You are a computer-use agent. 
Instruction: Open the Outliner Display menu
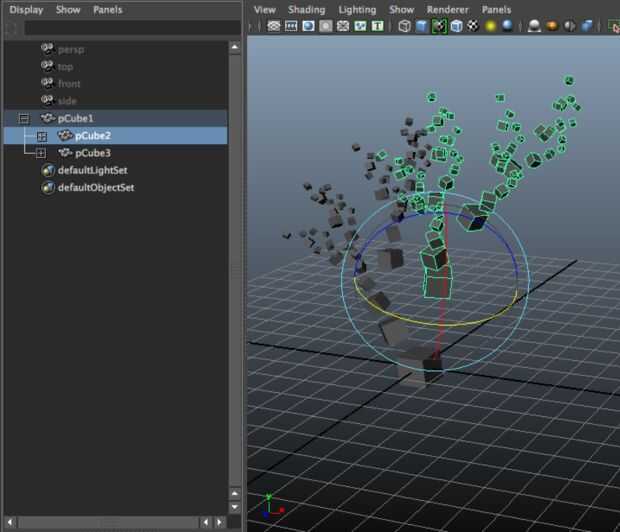pyautogui.click(x=26, y=10)
